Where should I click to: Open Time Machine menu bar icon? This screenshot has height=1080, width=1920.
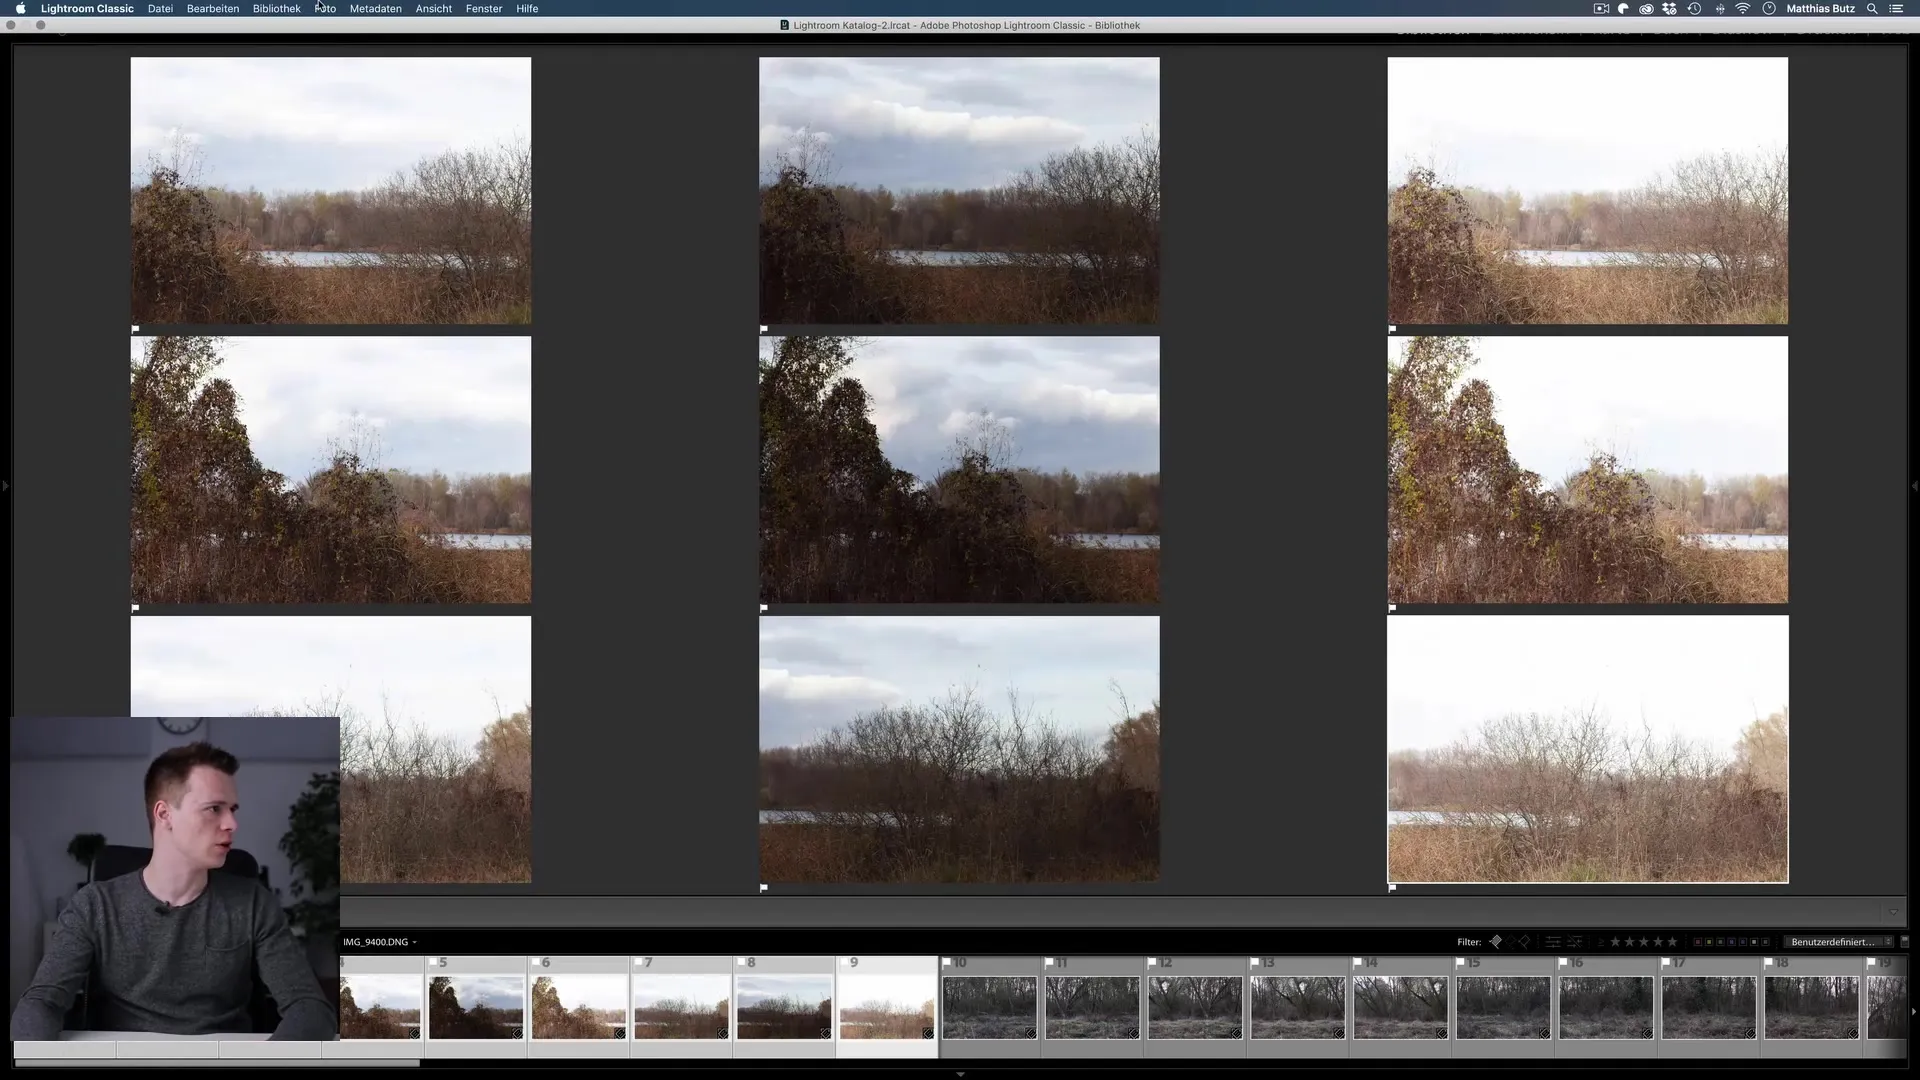1694,8
